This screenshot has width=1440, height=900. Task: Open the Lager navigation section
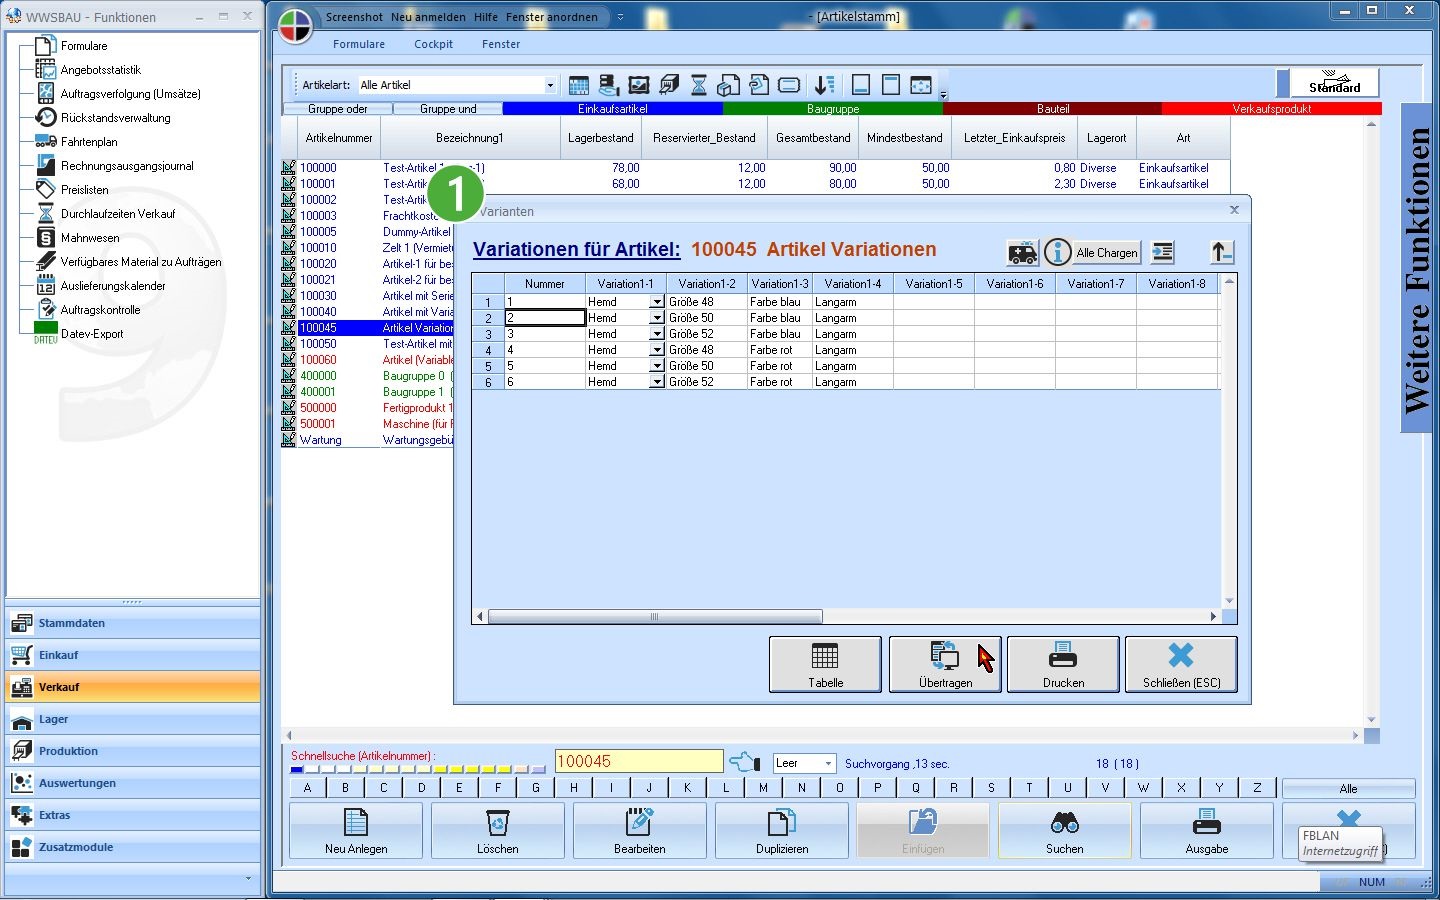coord(132,719)
